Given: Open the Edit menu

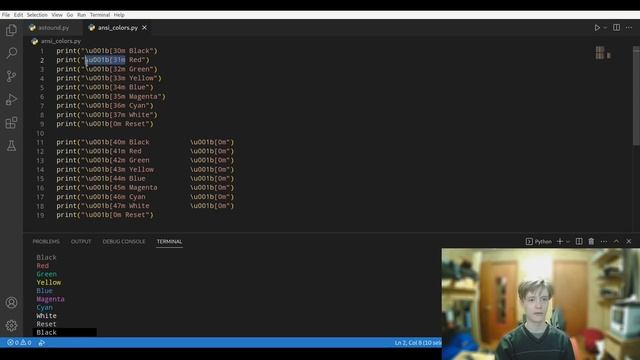Looking at the screenshot, I should [18, 15].
